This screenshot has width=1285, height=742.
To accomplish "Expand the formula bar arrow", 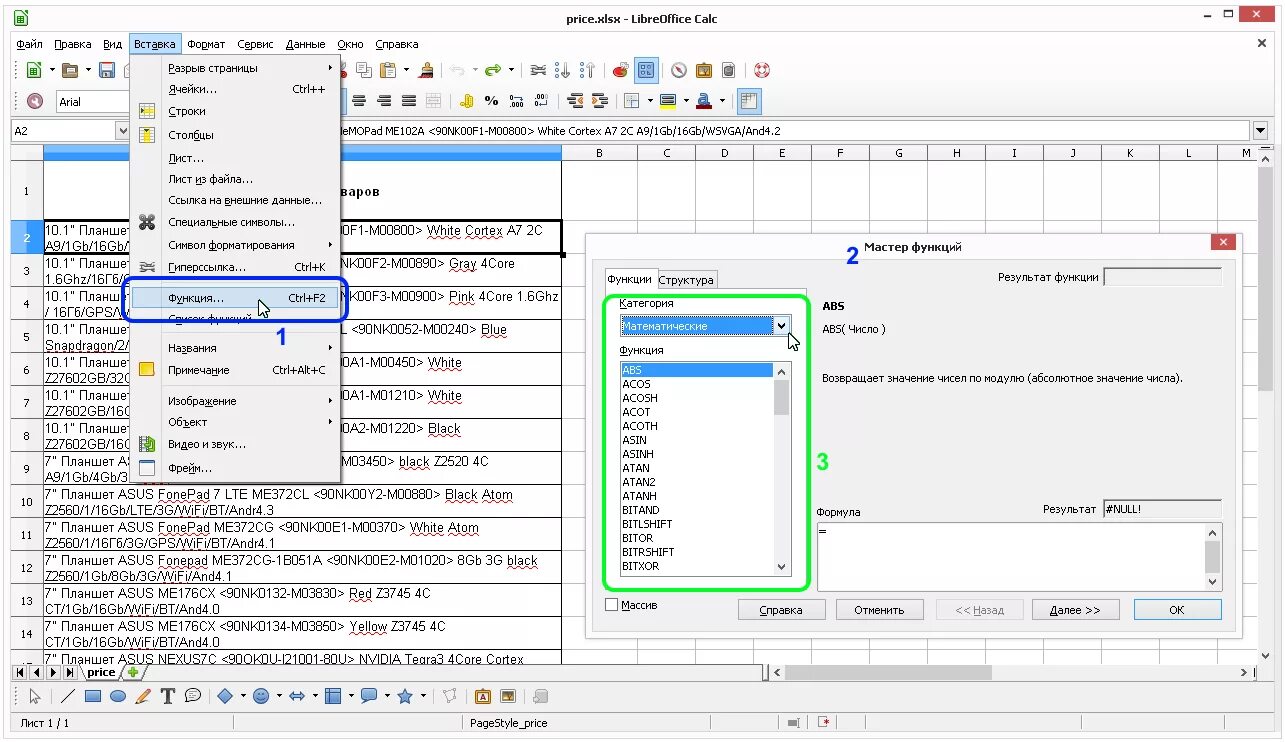I will (x=1260, y=131).
